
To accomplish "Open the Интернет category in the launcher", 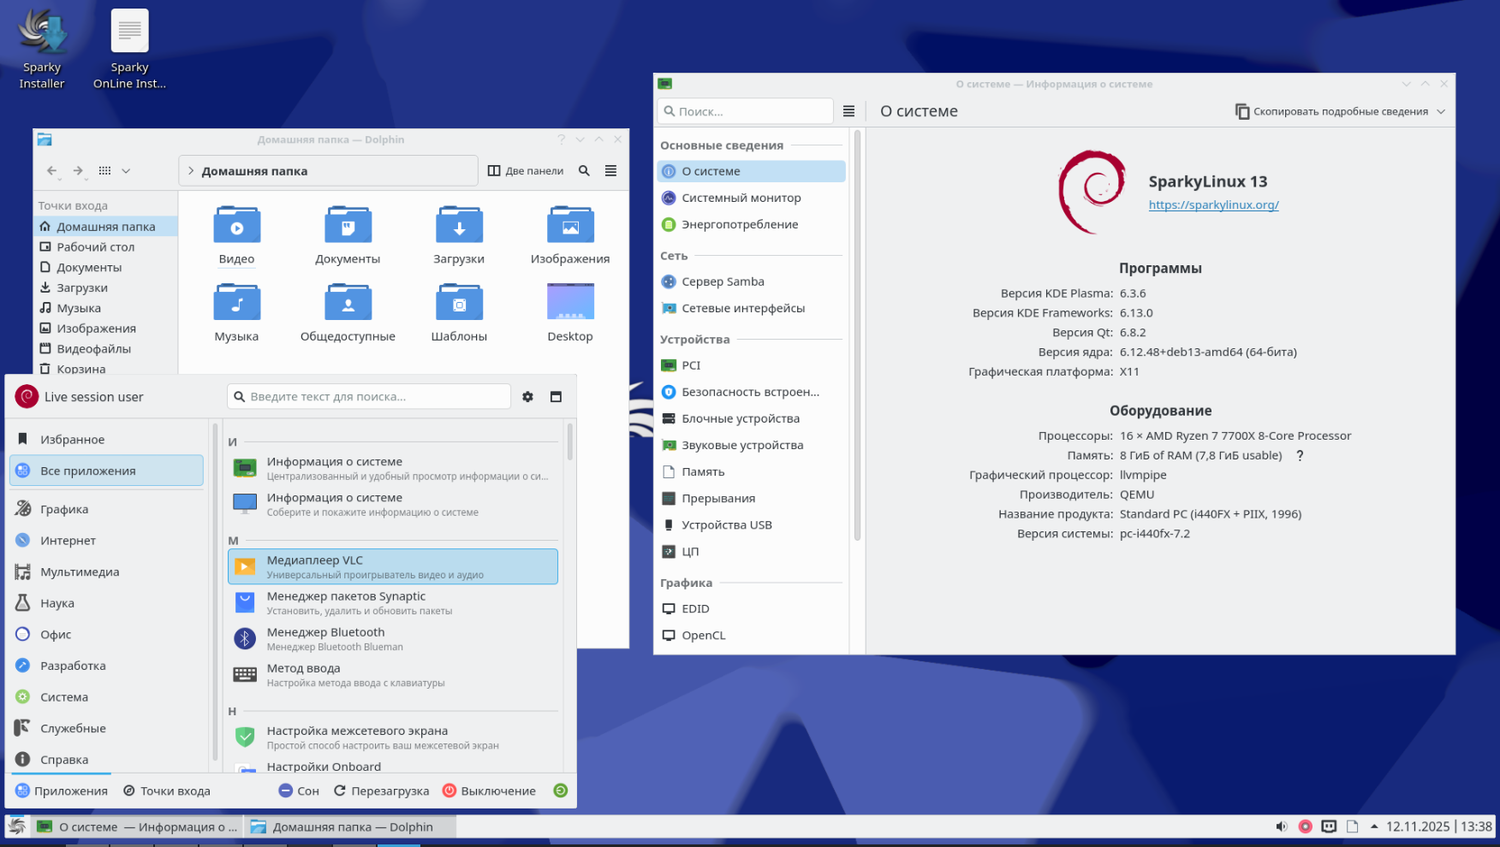I will coord(106,540).
